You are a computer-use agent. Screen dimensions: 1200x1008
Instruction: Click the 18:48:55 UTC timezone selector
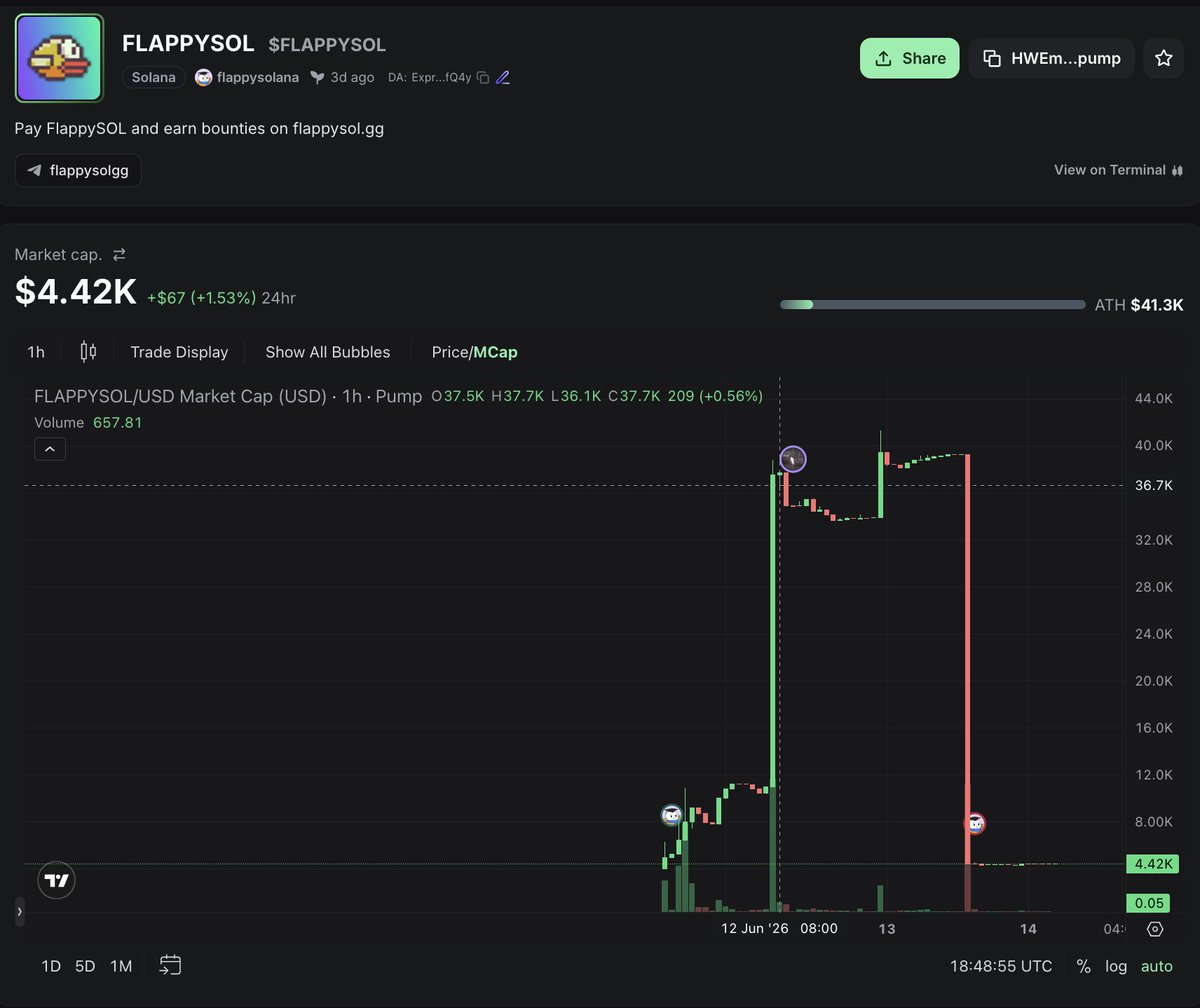1001,966
